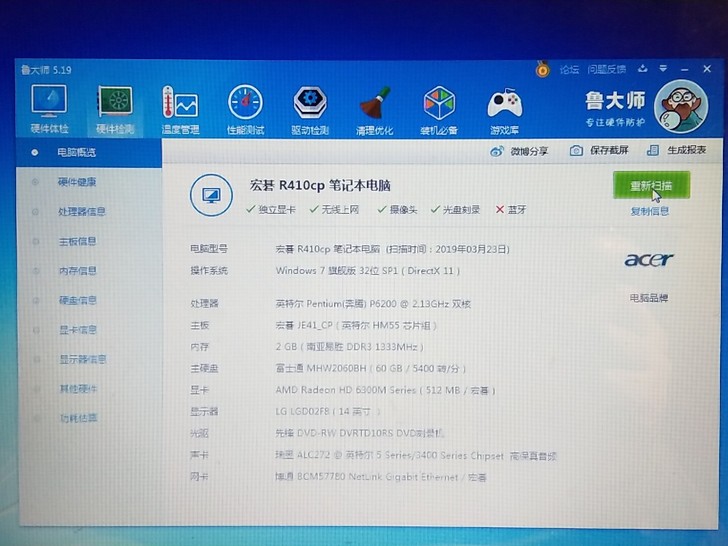Viewport: 728px width, 546px height.
Task: Minimize the 鲁大师 window
Action: [x=684, y=69]
